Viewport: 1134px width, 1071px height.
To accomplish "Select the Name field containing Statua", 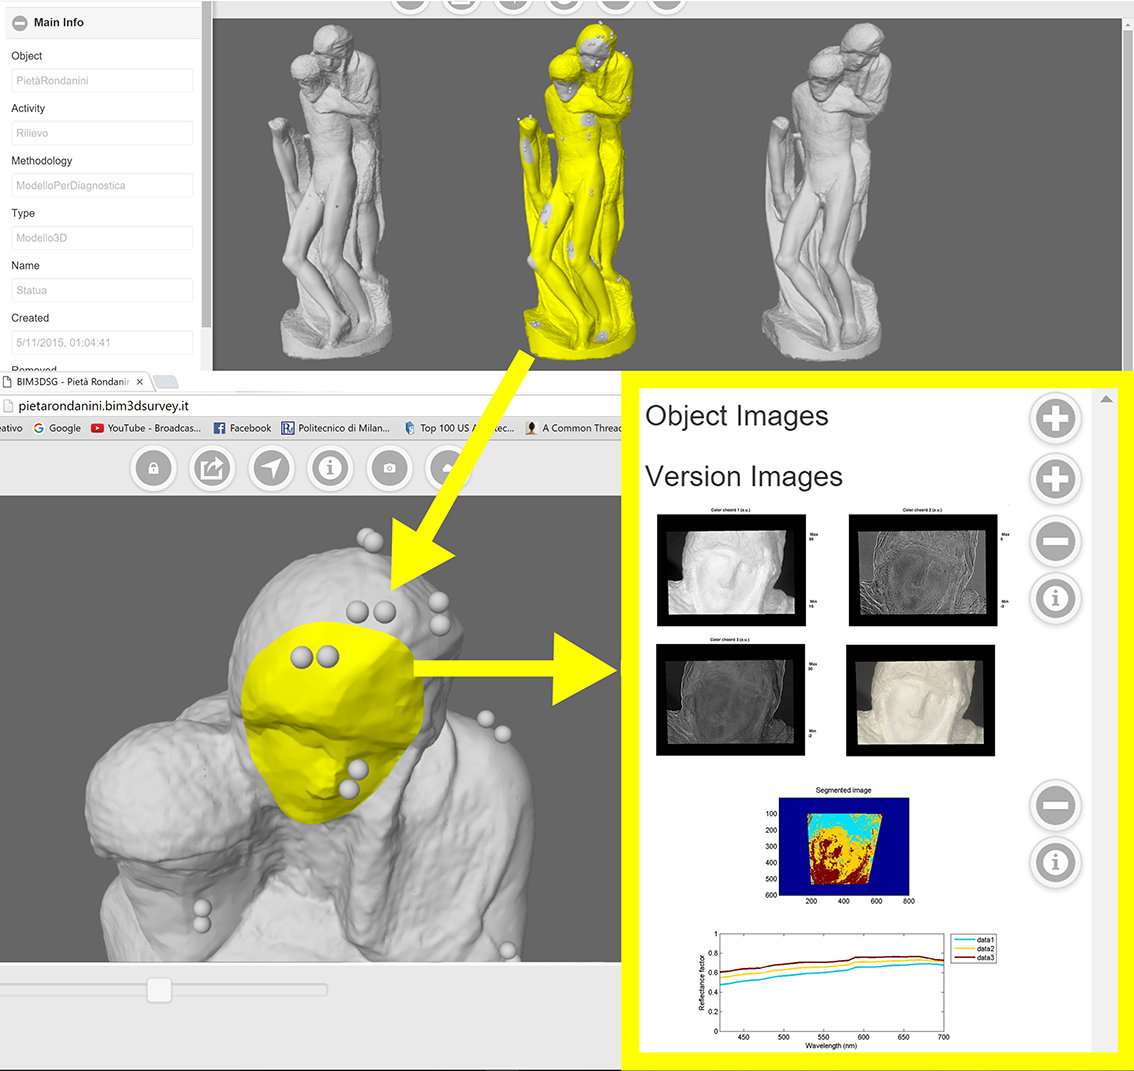I will click(x=102, y=290).
